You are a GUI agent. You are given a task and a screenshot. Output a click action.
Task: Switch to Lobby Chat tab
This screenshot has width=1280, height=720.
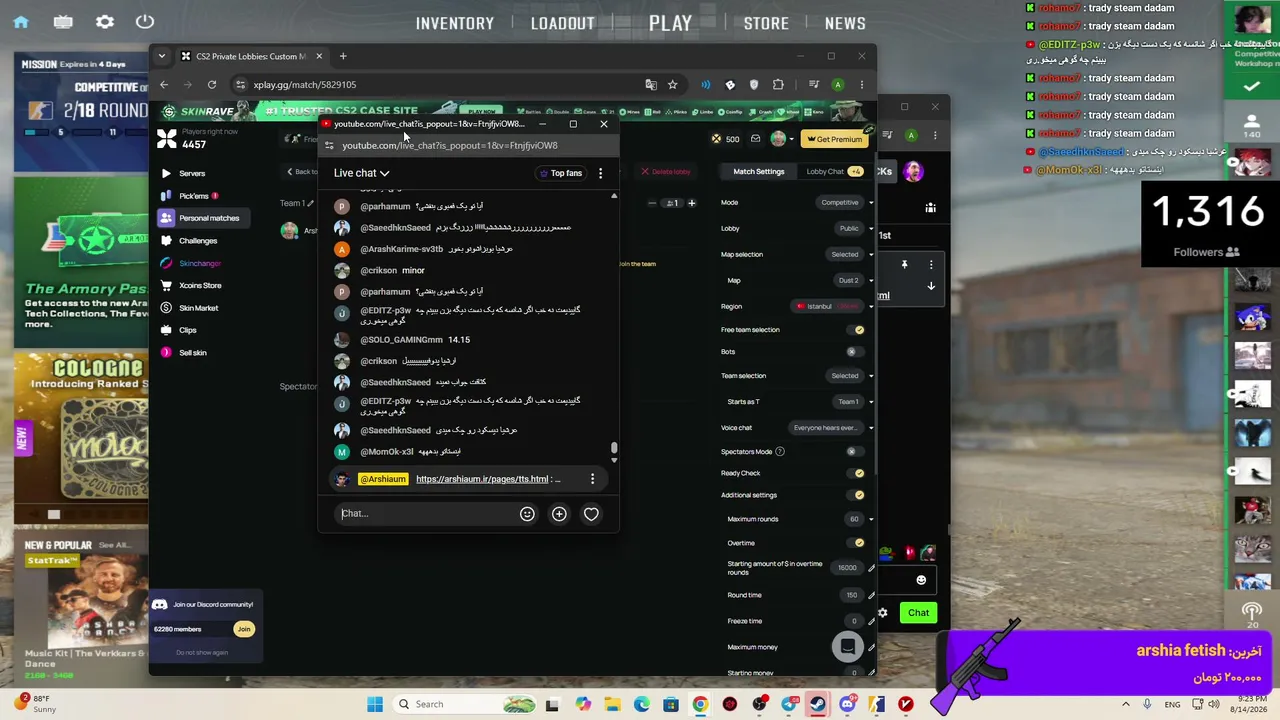click(835, 172)
